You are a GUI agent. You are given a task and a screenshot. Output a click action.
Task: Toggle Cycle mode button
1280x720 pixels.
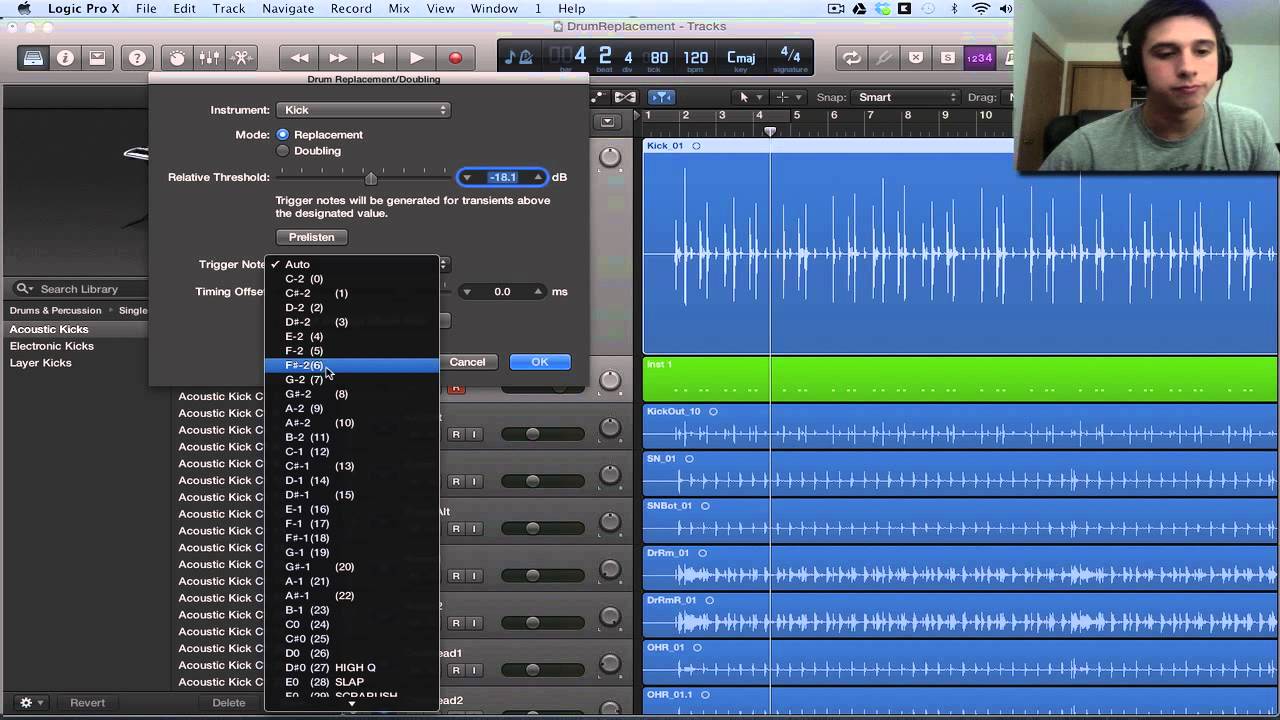[x=851, y=58]
